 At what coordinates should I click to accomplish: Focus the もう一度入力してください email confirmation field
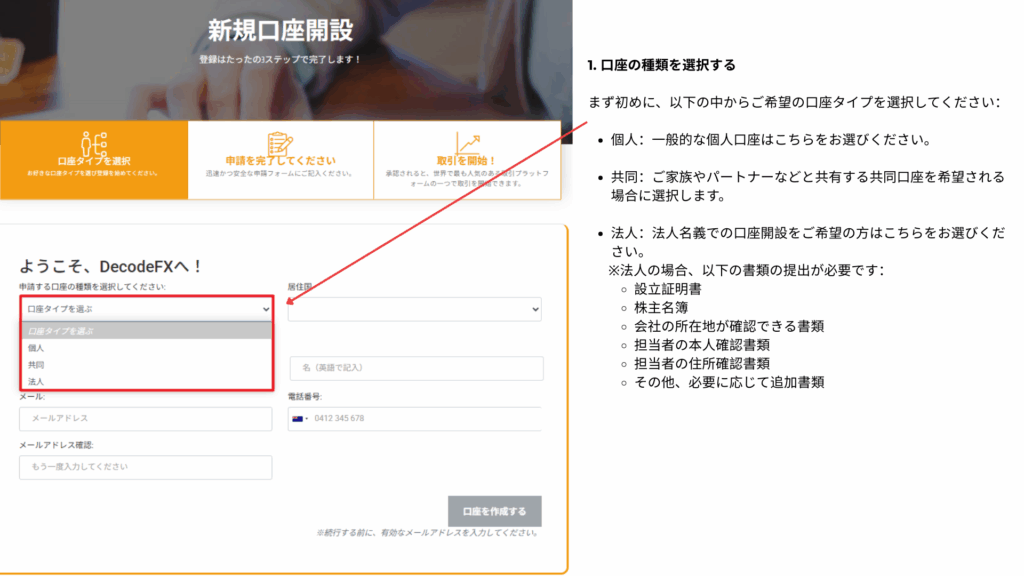pyautogui.click(x=145, y=467)
